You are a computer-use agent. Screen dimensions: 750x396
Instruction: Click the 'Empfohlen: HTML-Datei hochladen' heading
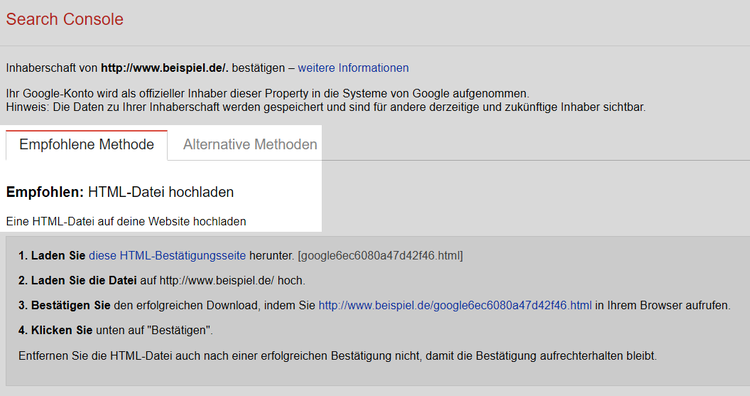(120, 192)
